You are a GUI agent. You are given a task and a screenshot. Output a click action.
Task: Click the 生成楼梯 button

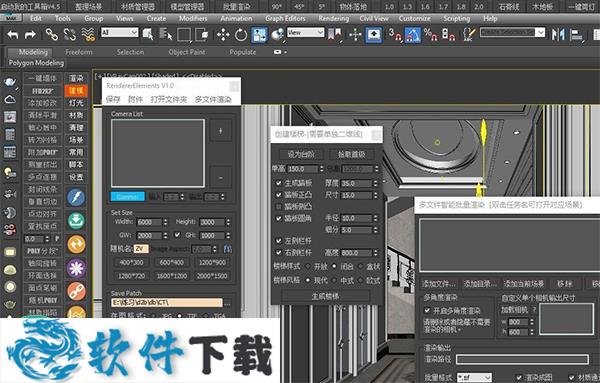(x=325, y=296)
